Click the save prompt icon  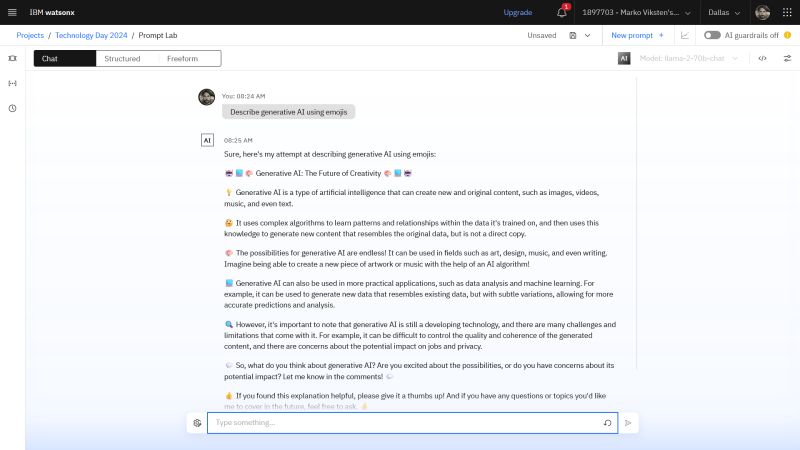tap(573, 35)
